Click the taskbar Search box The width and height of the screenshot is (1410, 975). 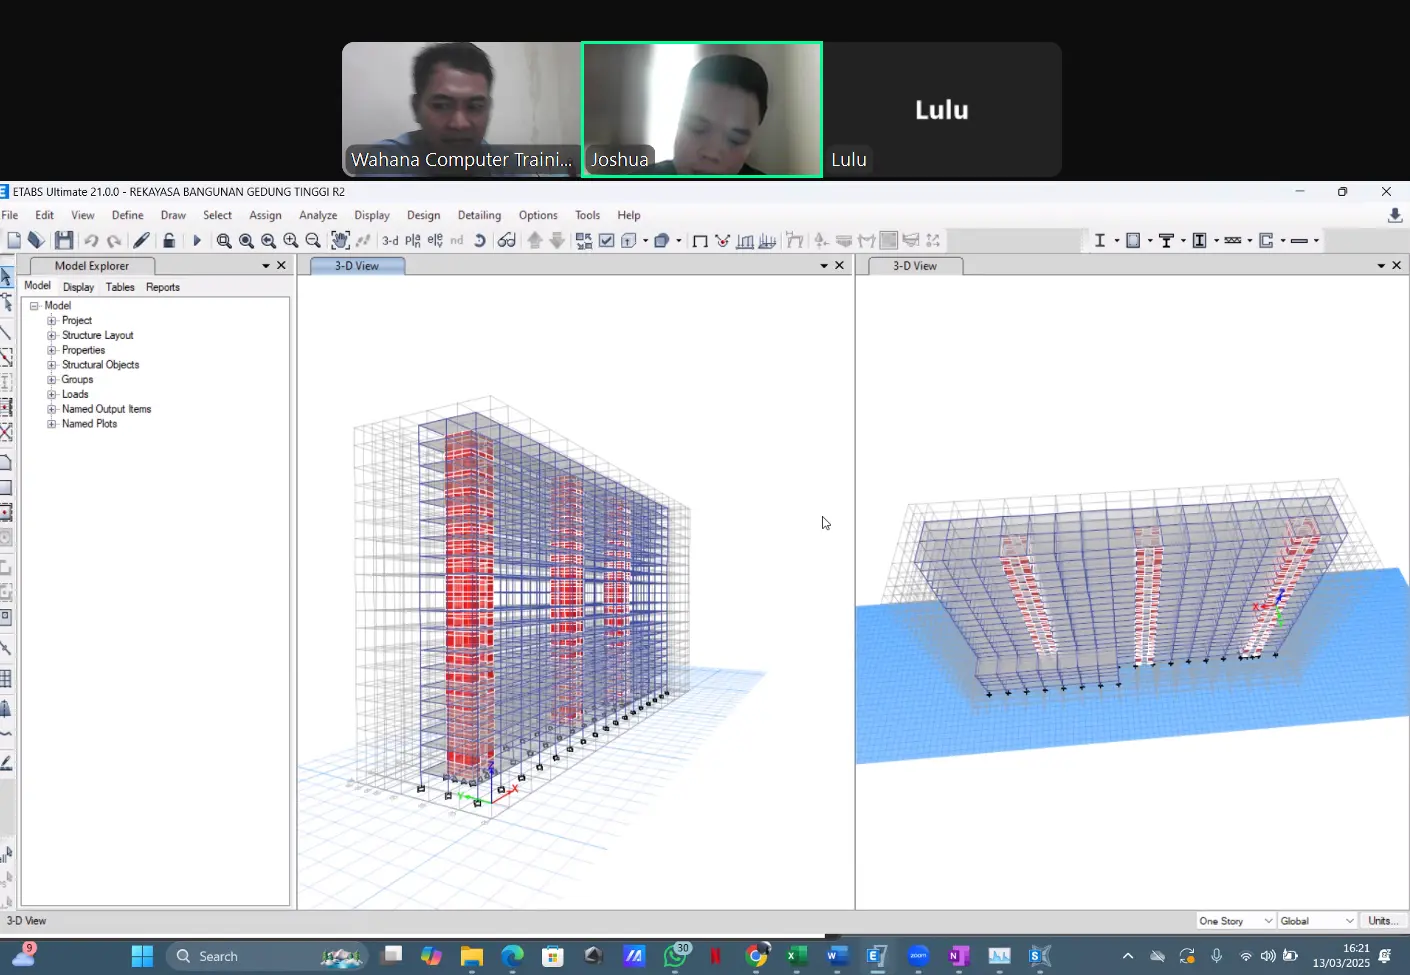pos(265,956)
